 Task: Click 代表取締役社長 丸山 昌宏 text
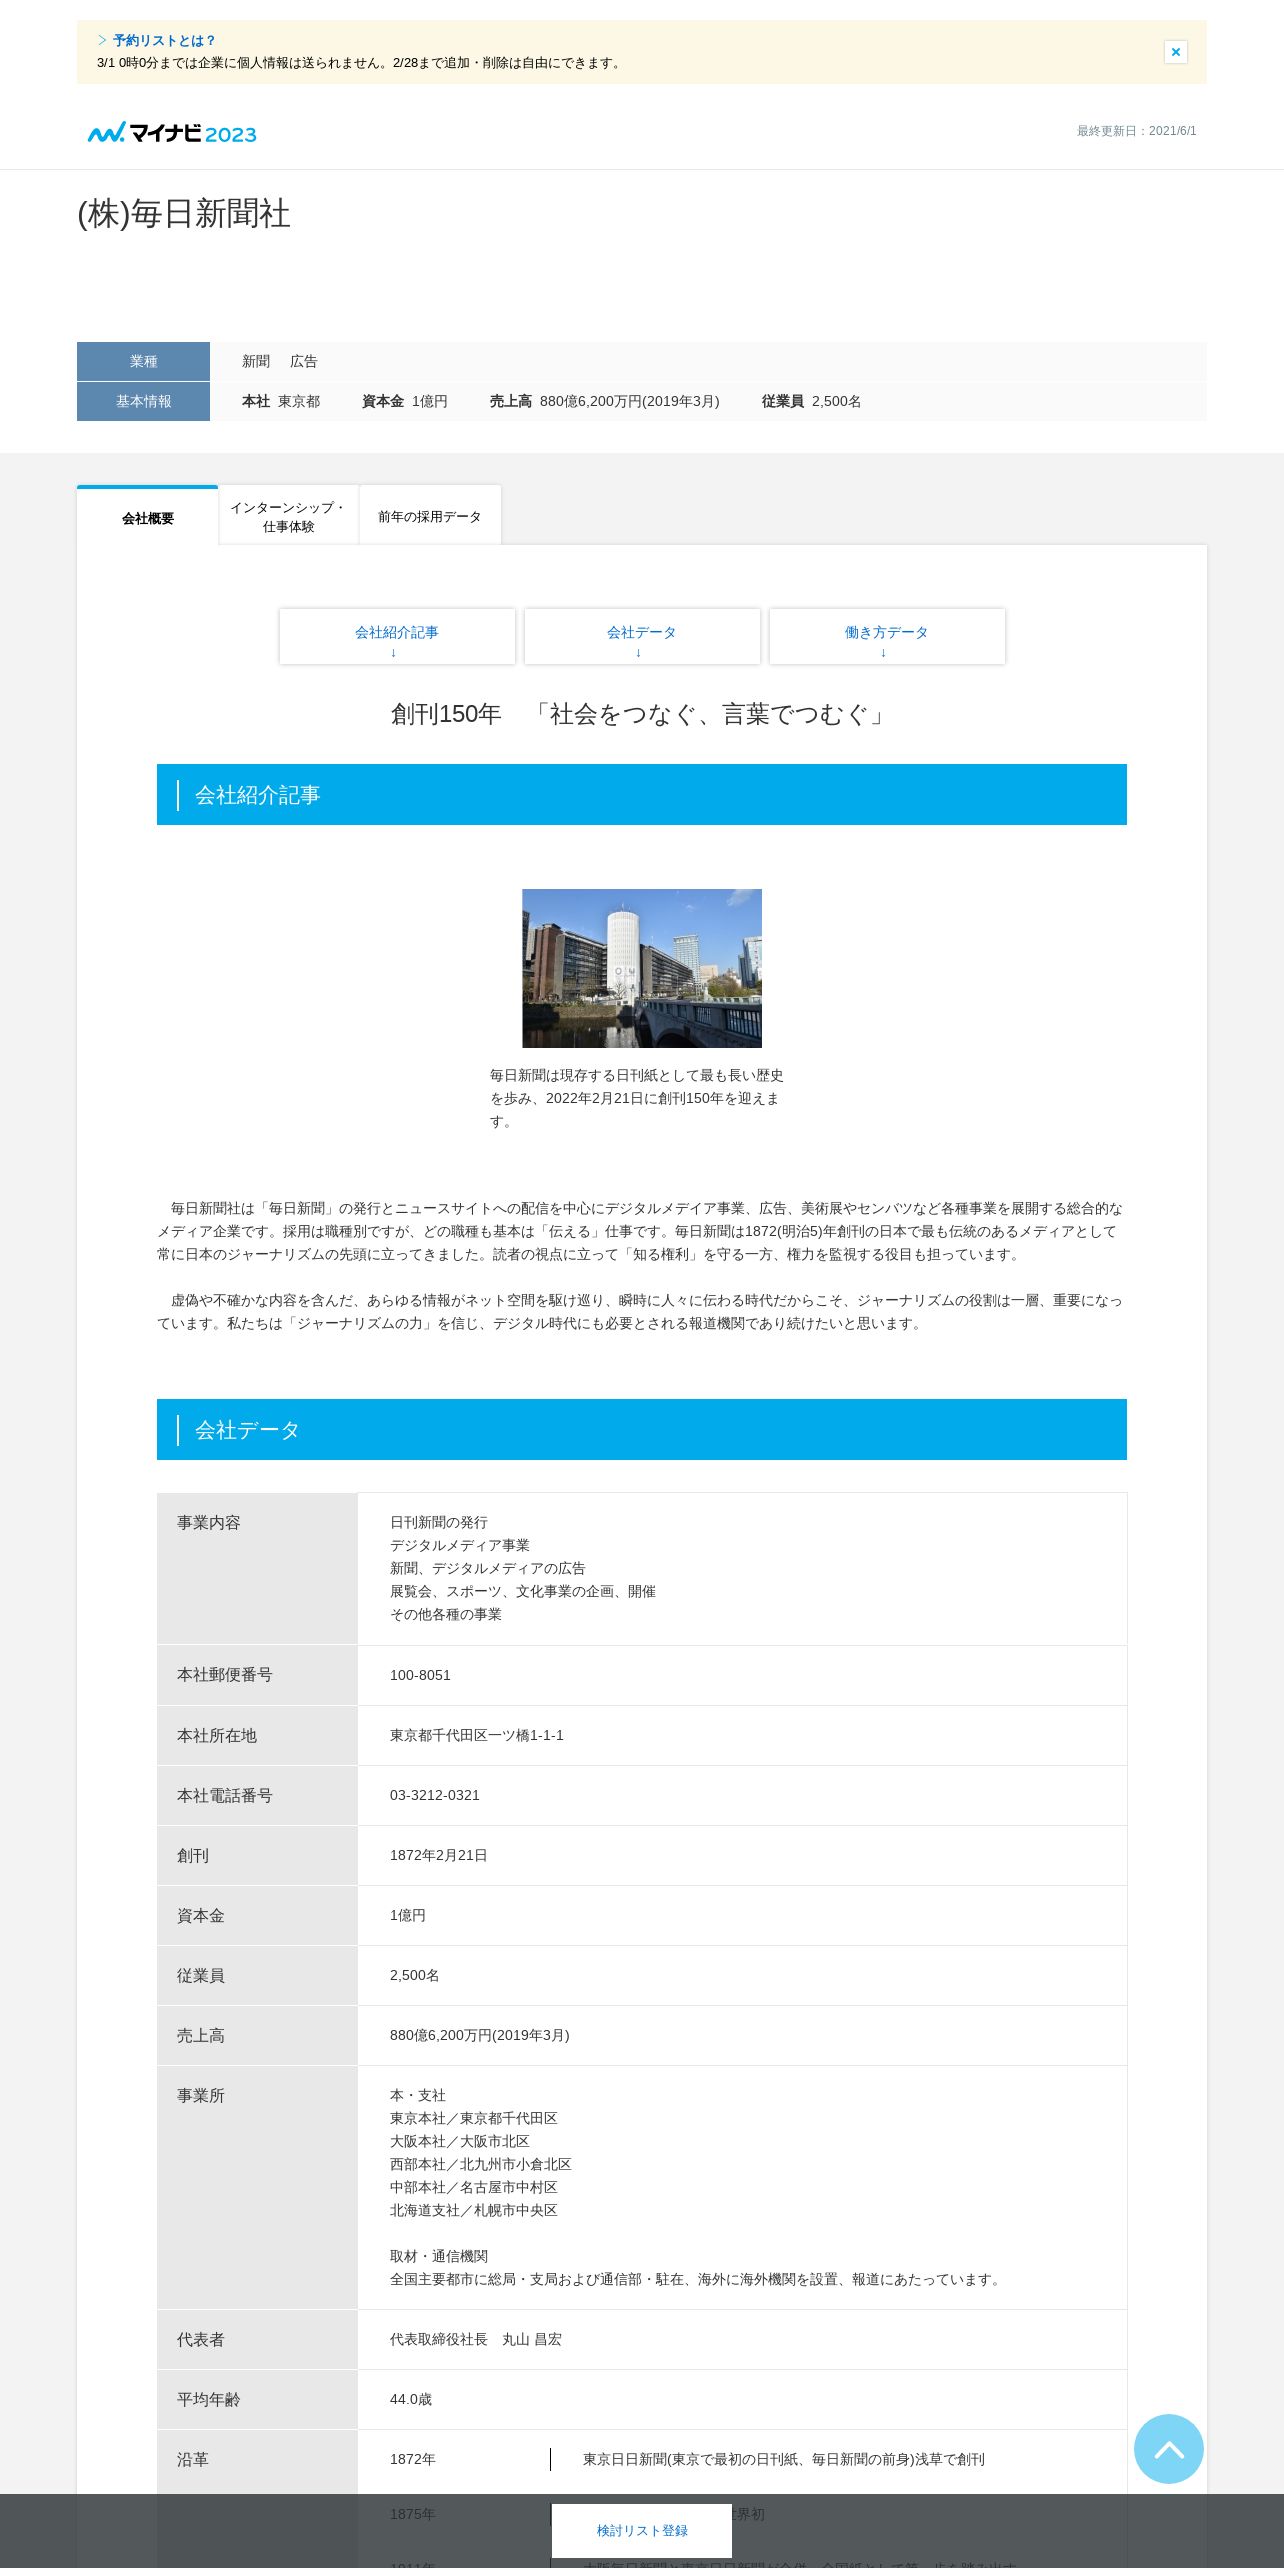point(476,2339)
